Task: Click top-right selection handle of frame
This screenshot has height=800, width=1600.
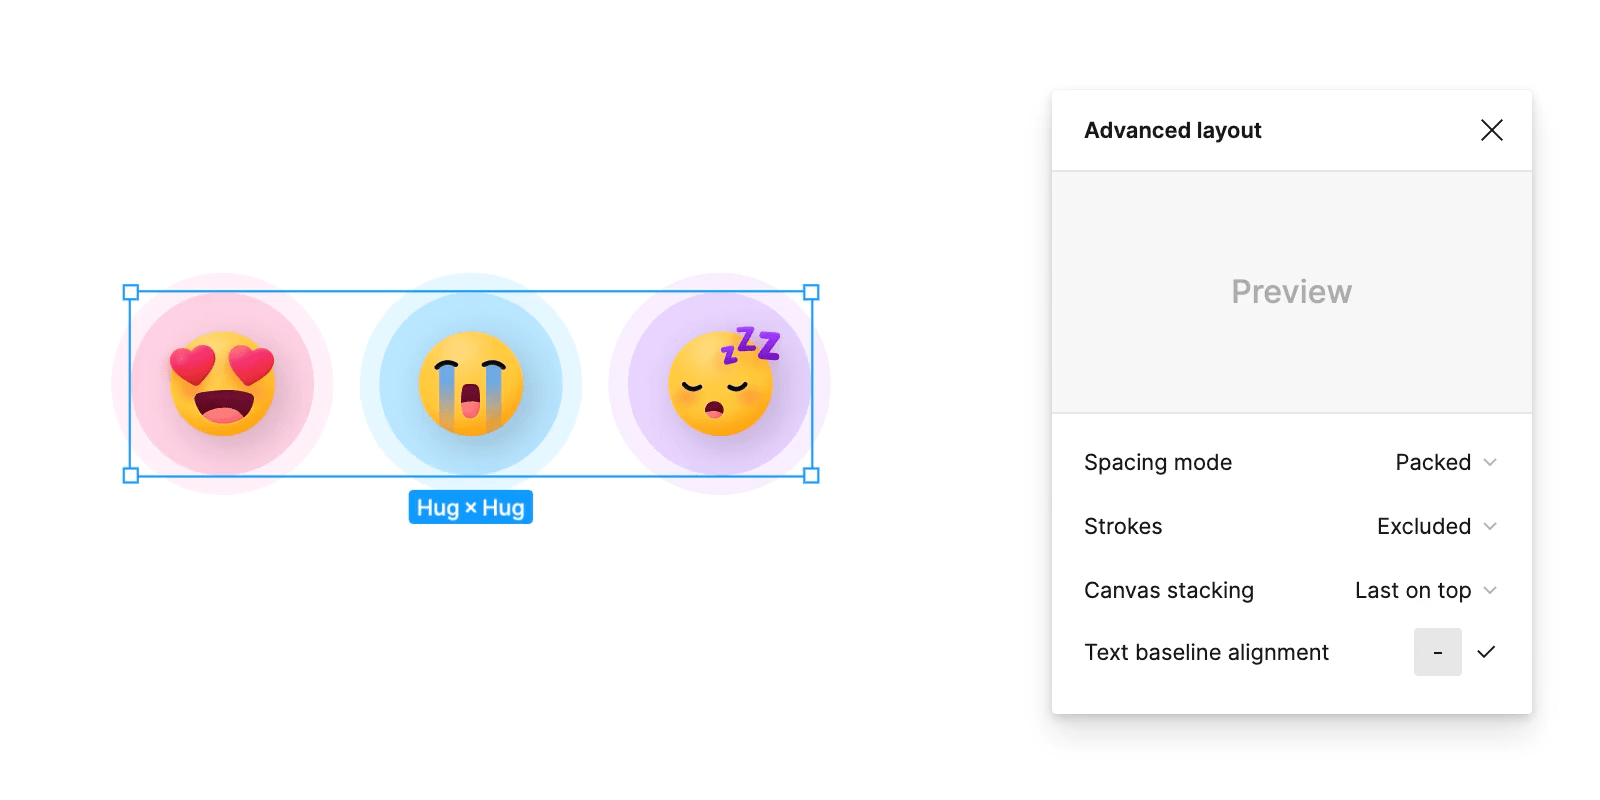Action: point(812,292)
